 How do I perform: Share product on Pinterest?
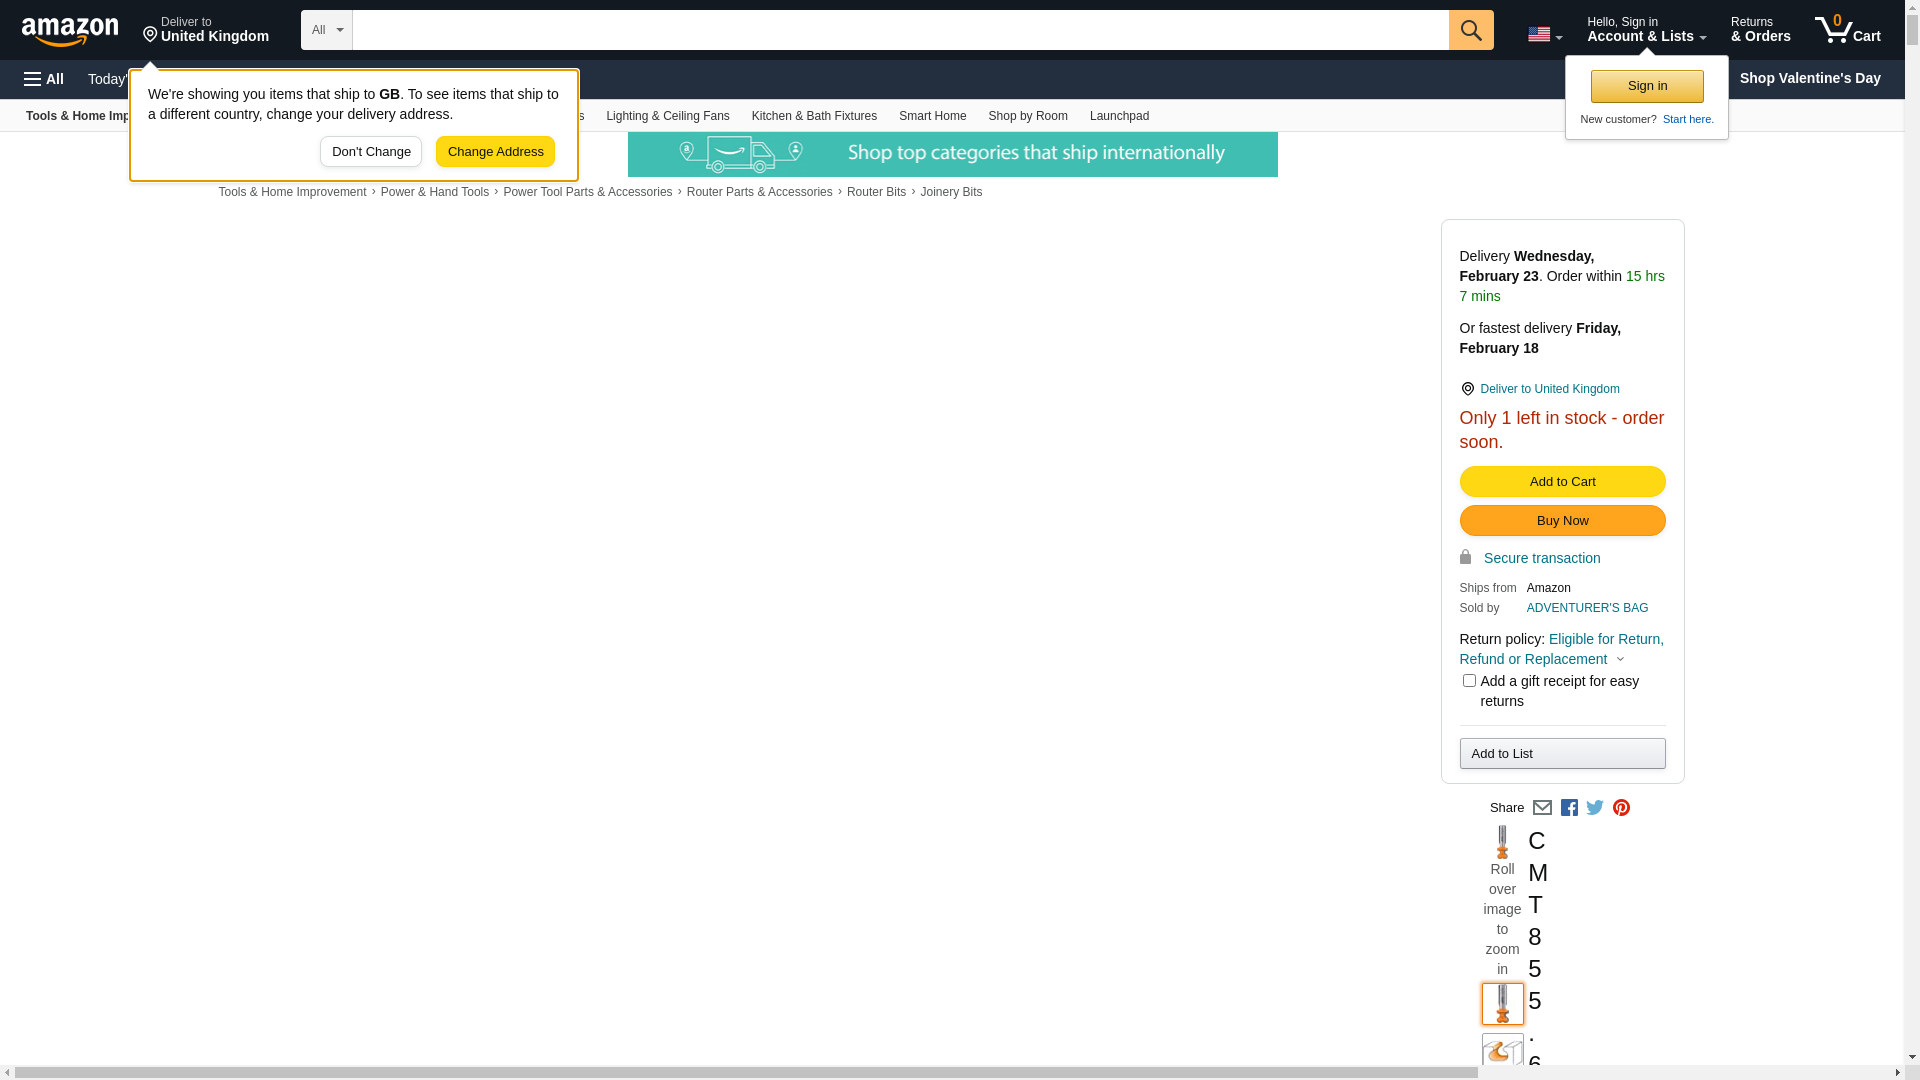[1621, 808]
